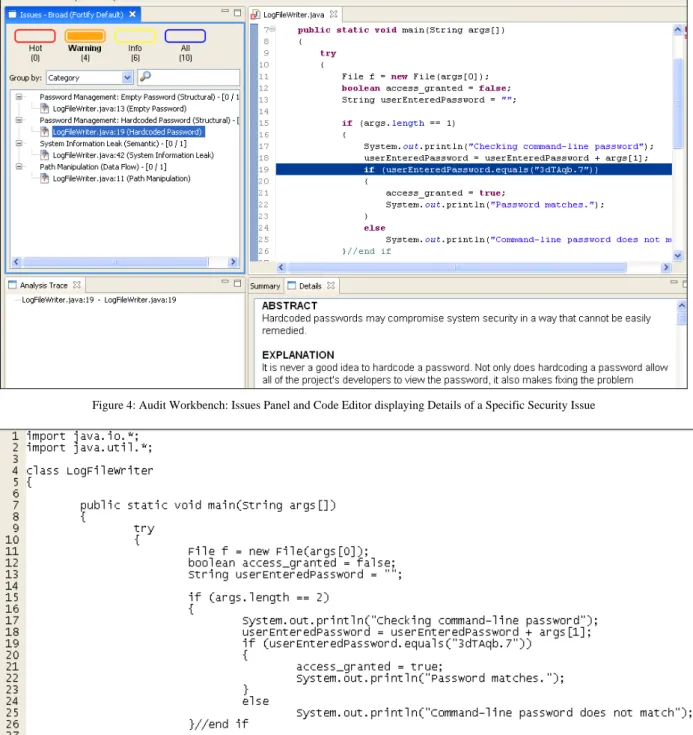Screen dimensions: 693x735
Task: Select LogFileWriter.java:13 (Empty Password) issue
Action: tap(119, 109)
